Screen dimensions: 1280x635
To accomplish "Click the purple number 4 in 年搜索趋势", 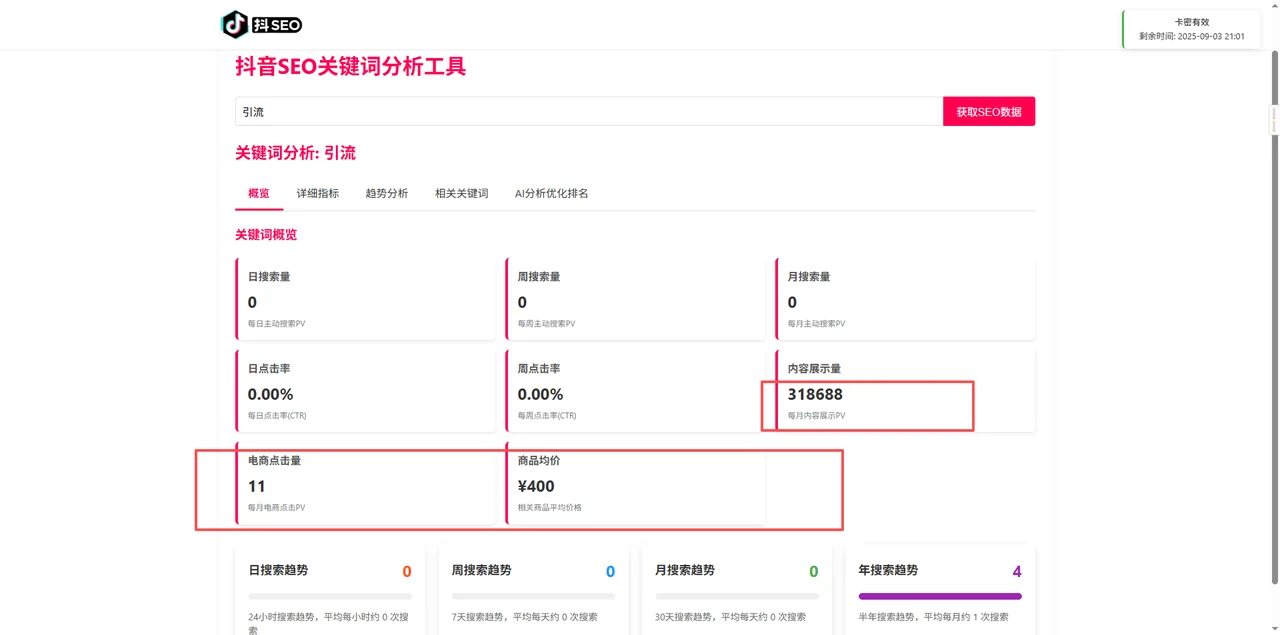I will [1017, 572].
